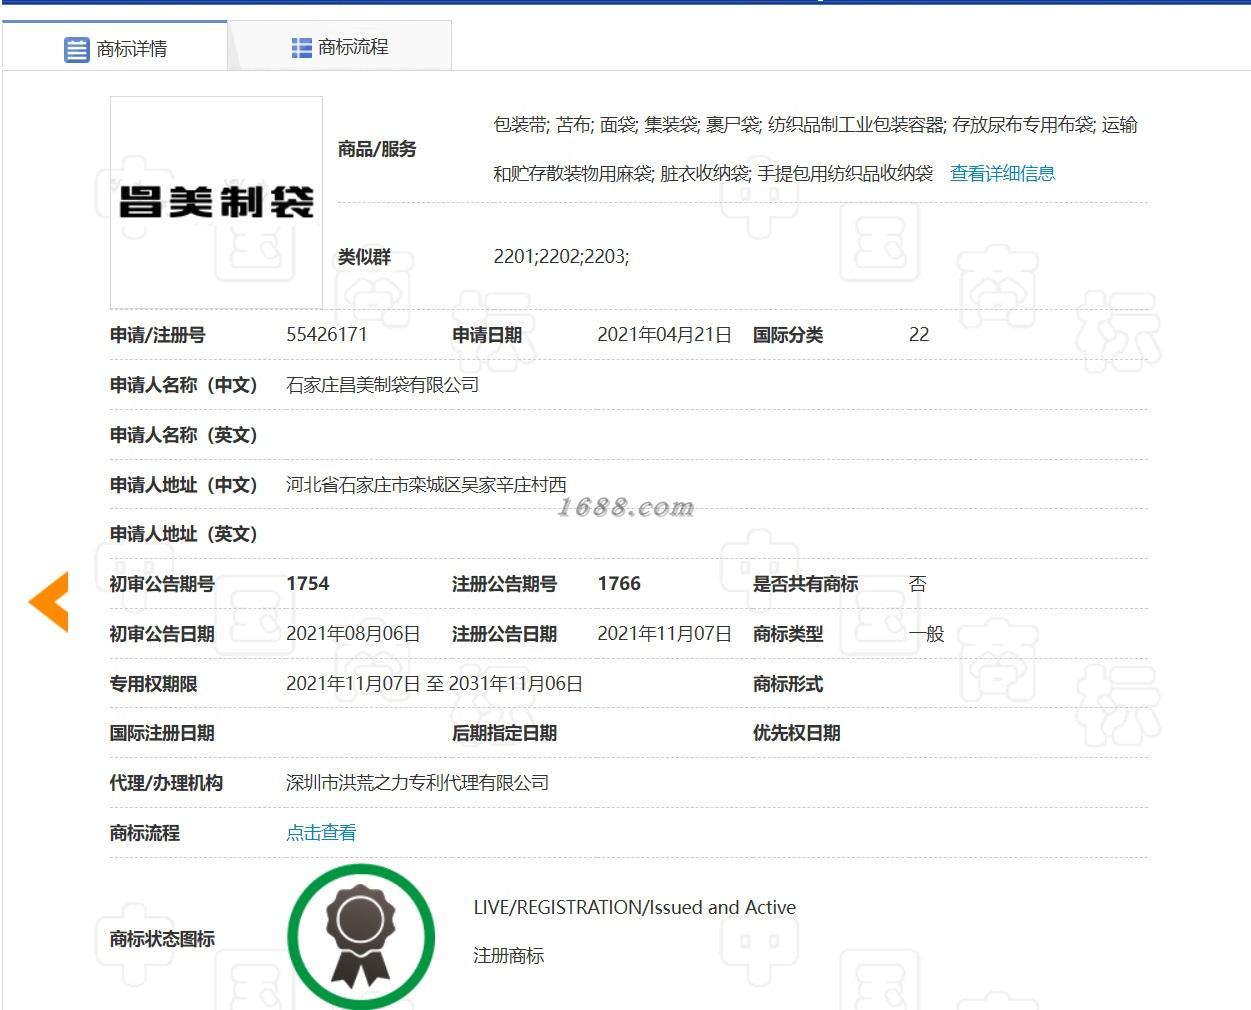The width and height of the screenshot is (1251, 1010).
Task: Click the 优先权日期 label
Action: point(796,733)
